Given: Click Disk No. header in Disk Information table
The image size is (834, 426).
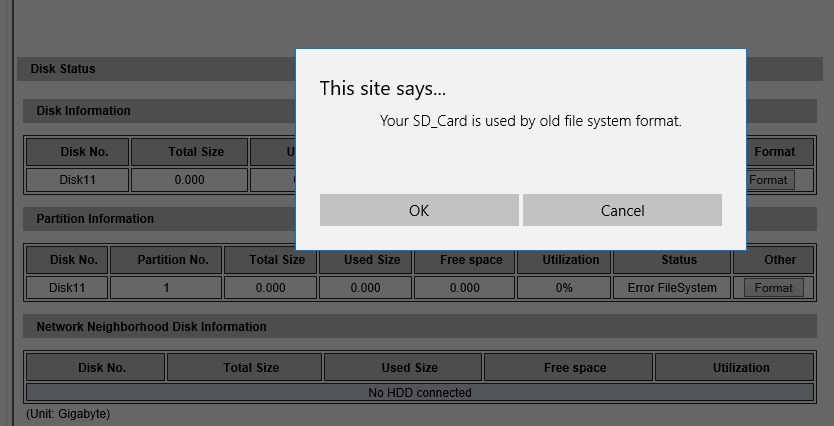Looking at the screenshot, I should [x=77, y=152].
